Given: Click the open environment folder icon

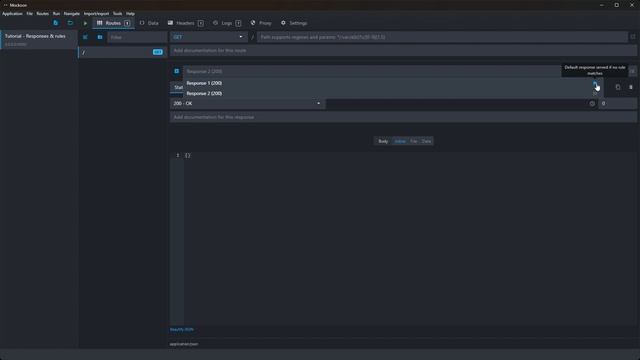Looking at the screenshot, I should point(70,23).
